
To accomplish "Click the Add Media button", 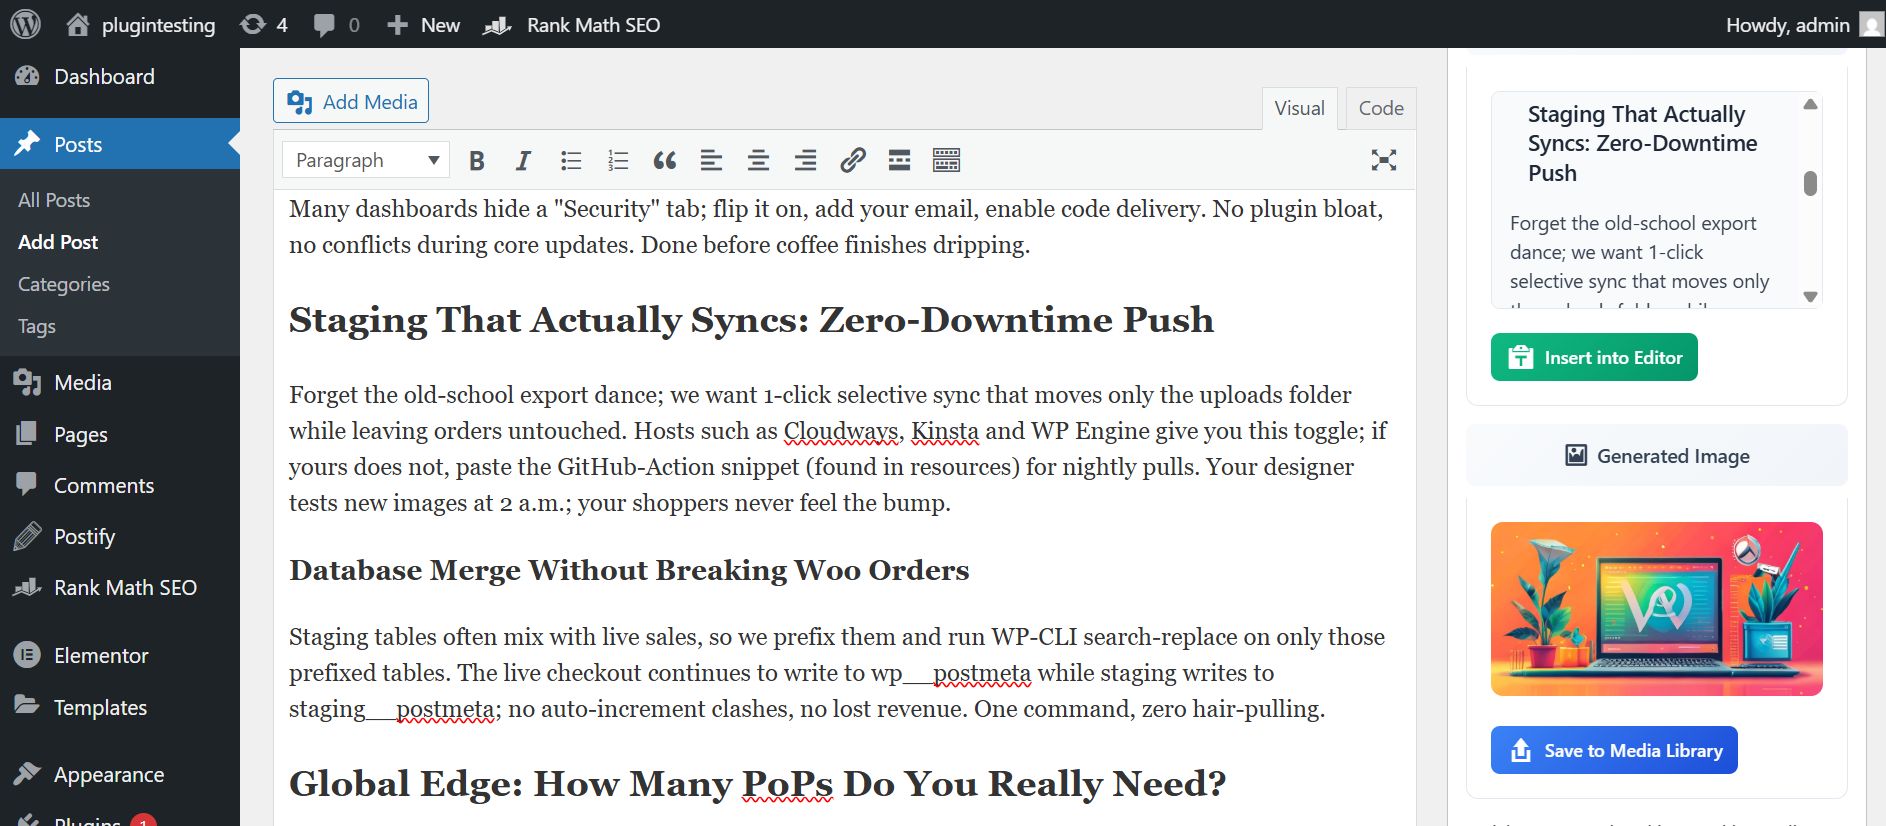I will (351, 101).
